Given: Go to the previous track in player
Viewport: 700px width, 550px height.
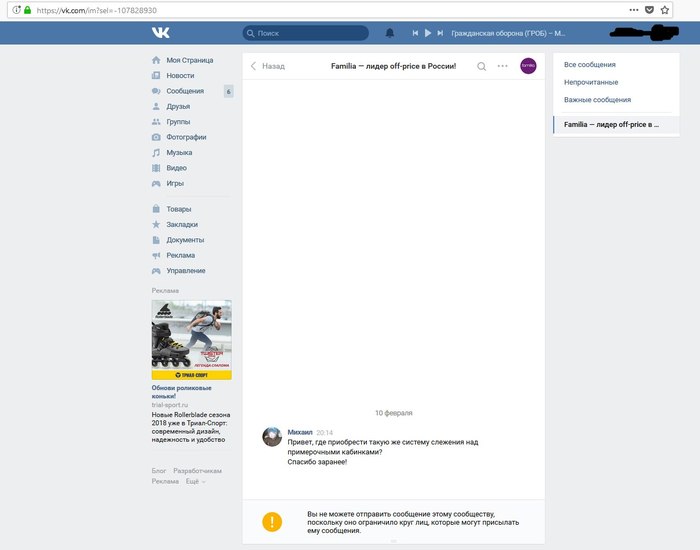Looking at the screenshot, I should [415, 33].
